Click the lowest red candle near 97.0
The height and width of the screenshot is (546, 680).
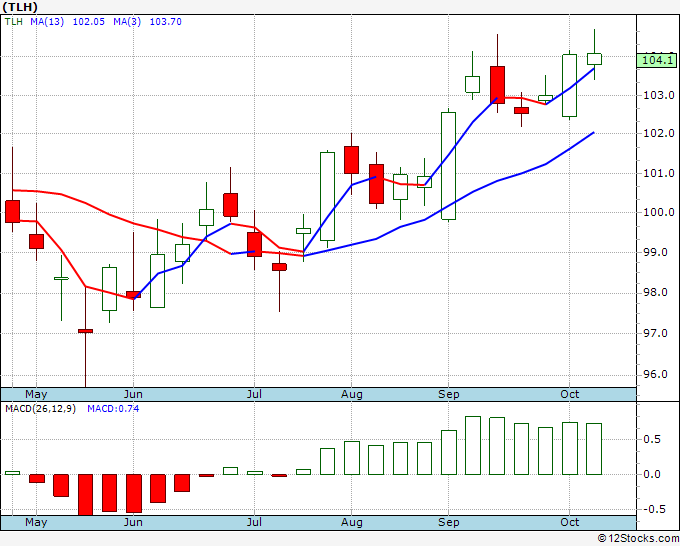tap(85, 331)
